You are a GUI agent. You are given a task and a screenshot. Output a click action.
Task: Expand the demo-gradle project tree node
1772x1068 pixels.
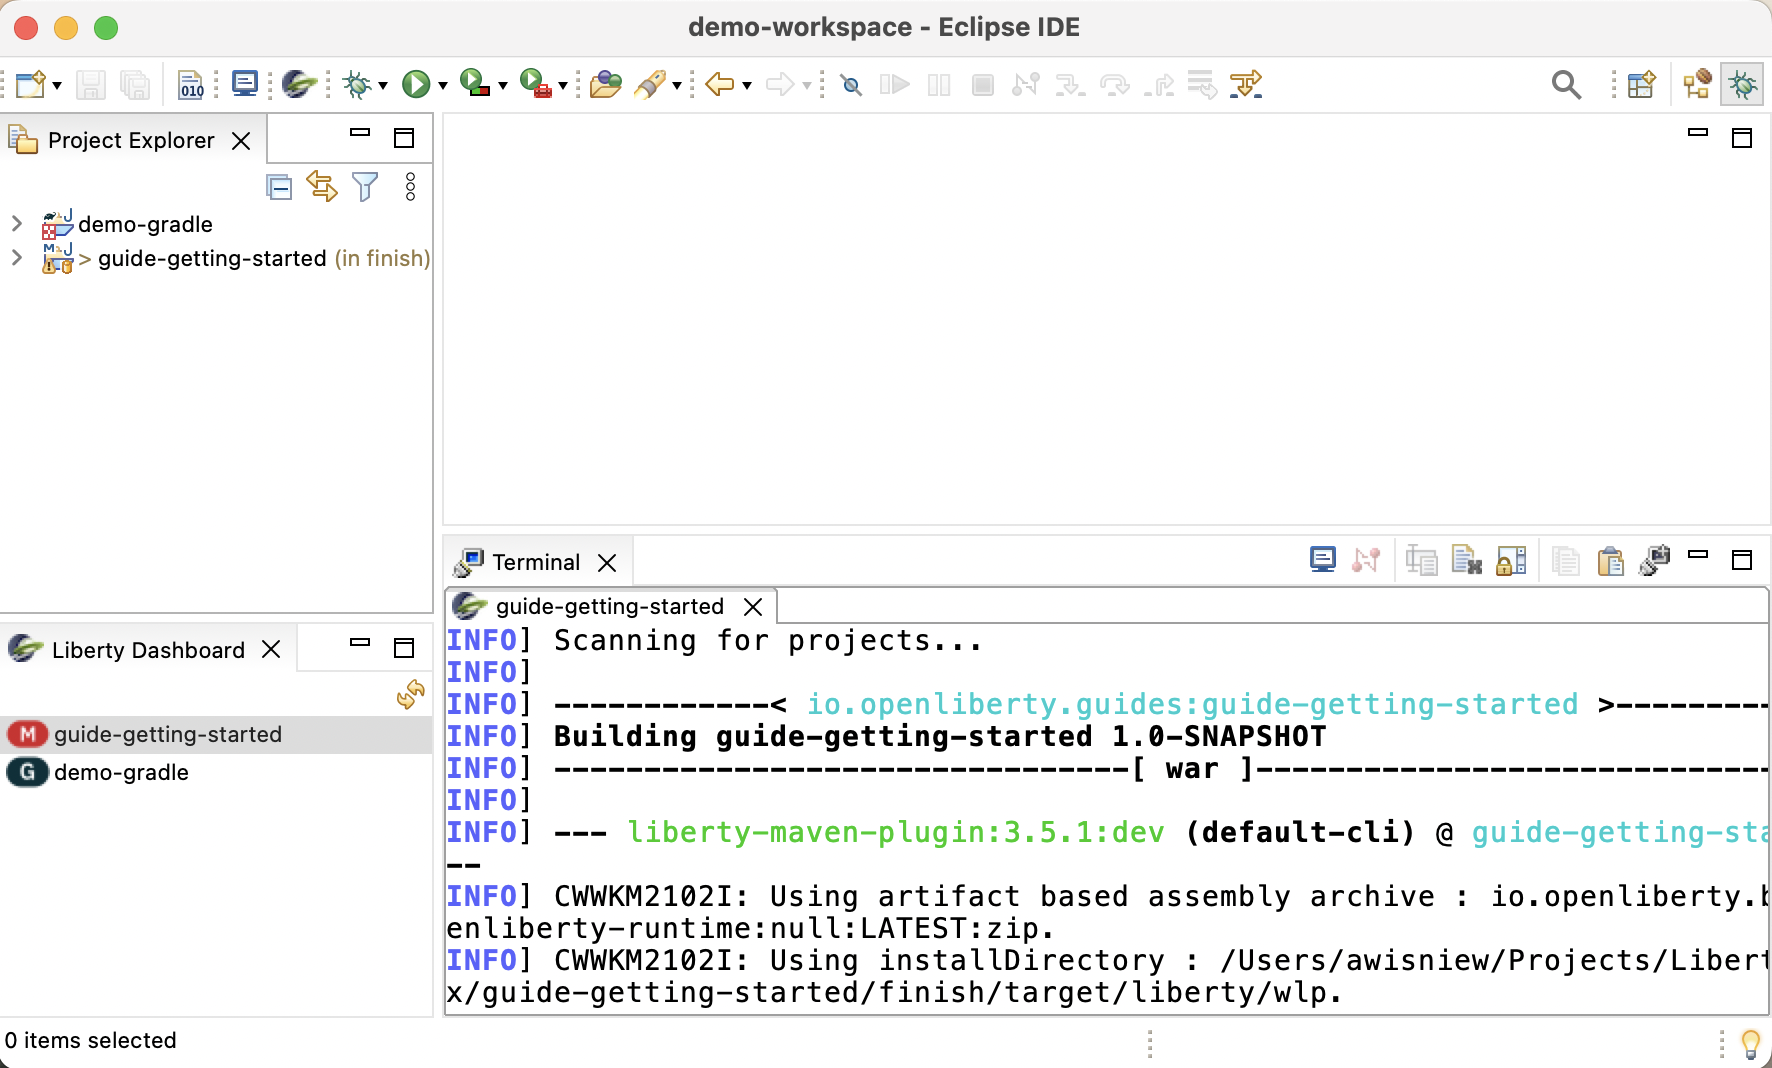coord(16,223)
